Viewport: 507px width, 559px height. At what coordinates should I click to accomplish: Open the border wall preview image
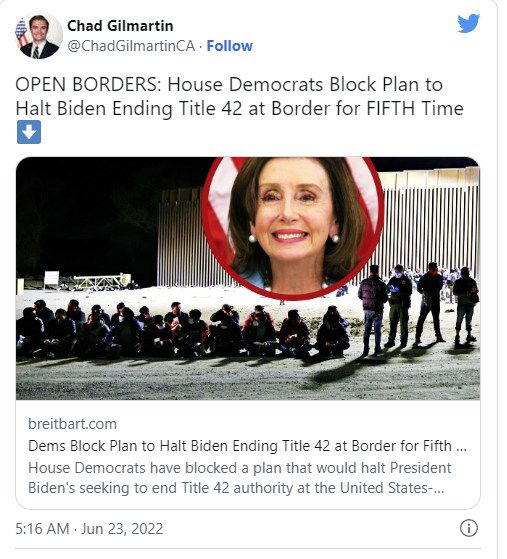[x=248, y=278]
